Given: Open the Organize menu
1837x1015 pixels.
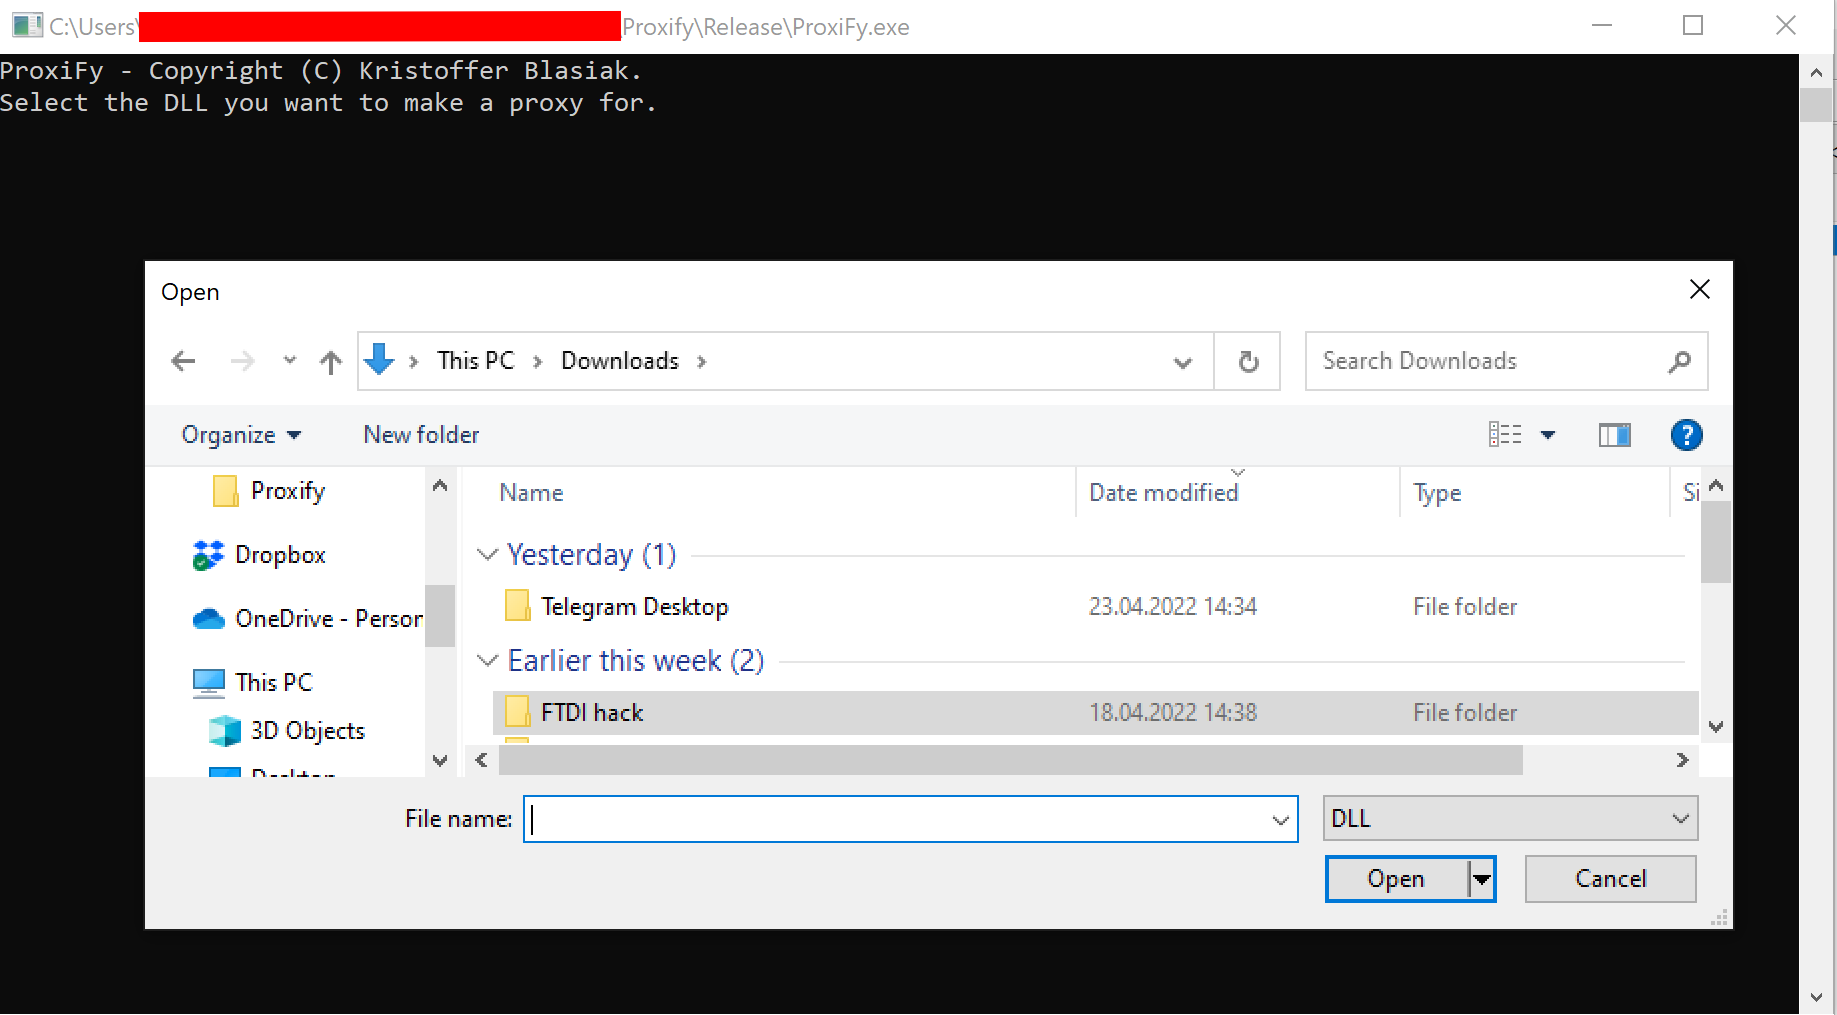Looking at the screenshot, I should pos(241,435).
